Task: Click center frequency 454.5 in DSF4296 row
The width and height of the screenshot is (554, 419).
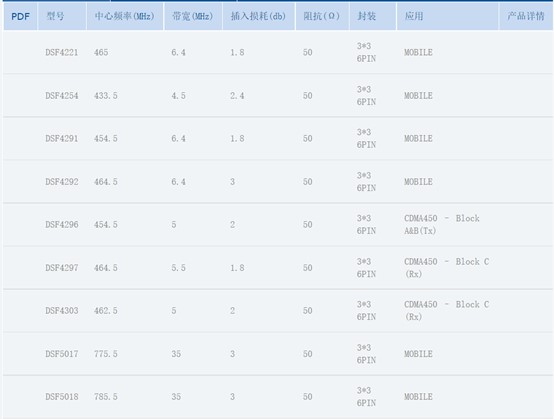Action: pos(106,225)
